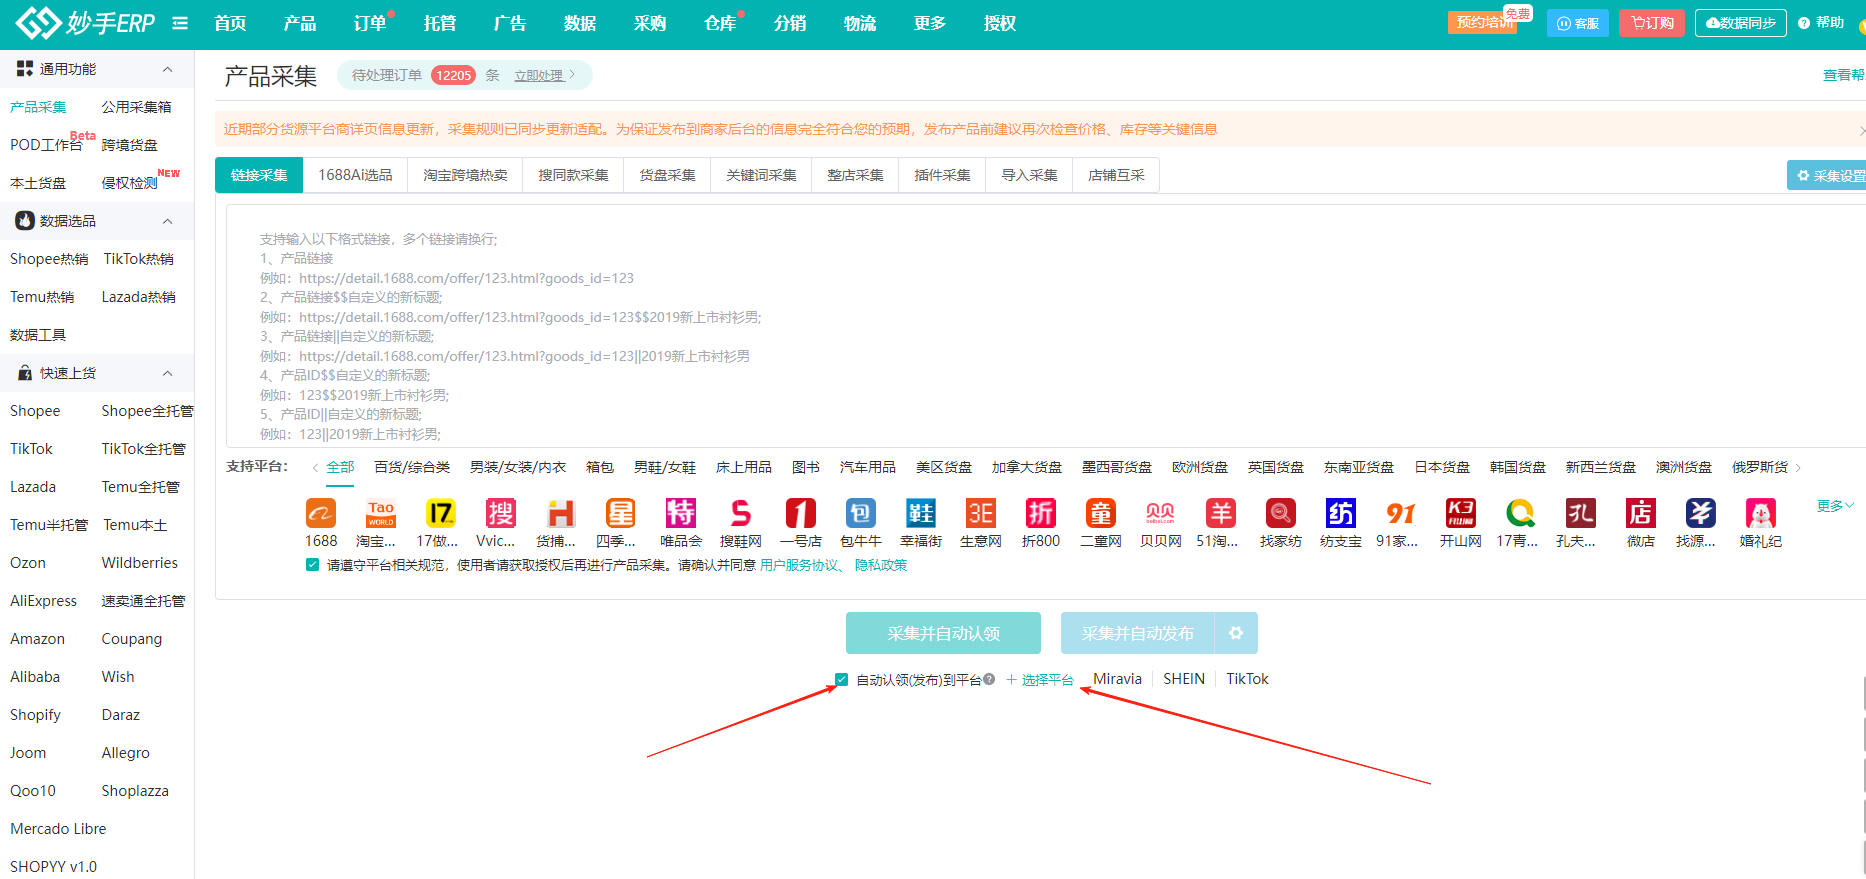Open the 用户服务协议 link
The image size is (1866, 879).
click(x=799, y=565)
